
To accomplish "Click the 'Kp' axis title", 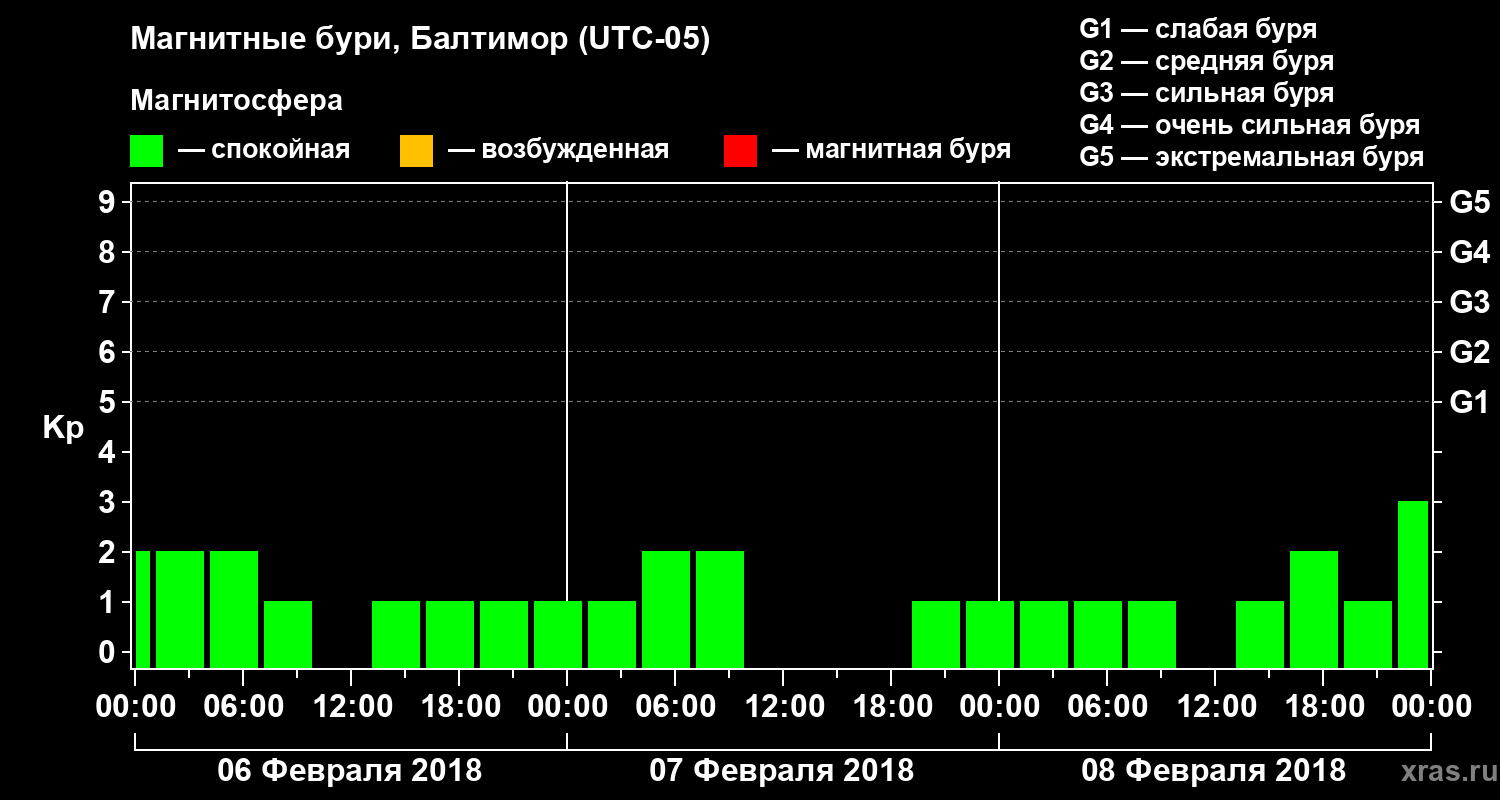I will pyautogui.click(x=63, y=427).
